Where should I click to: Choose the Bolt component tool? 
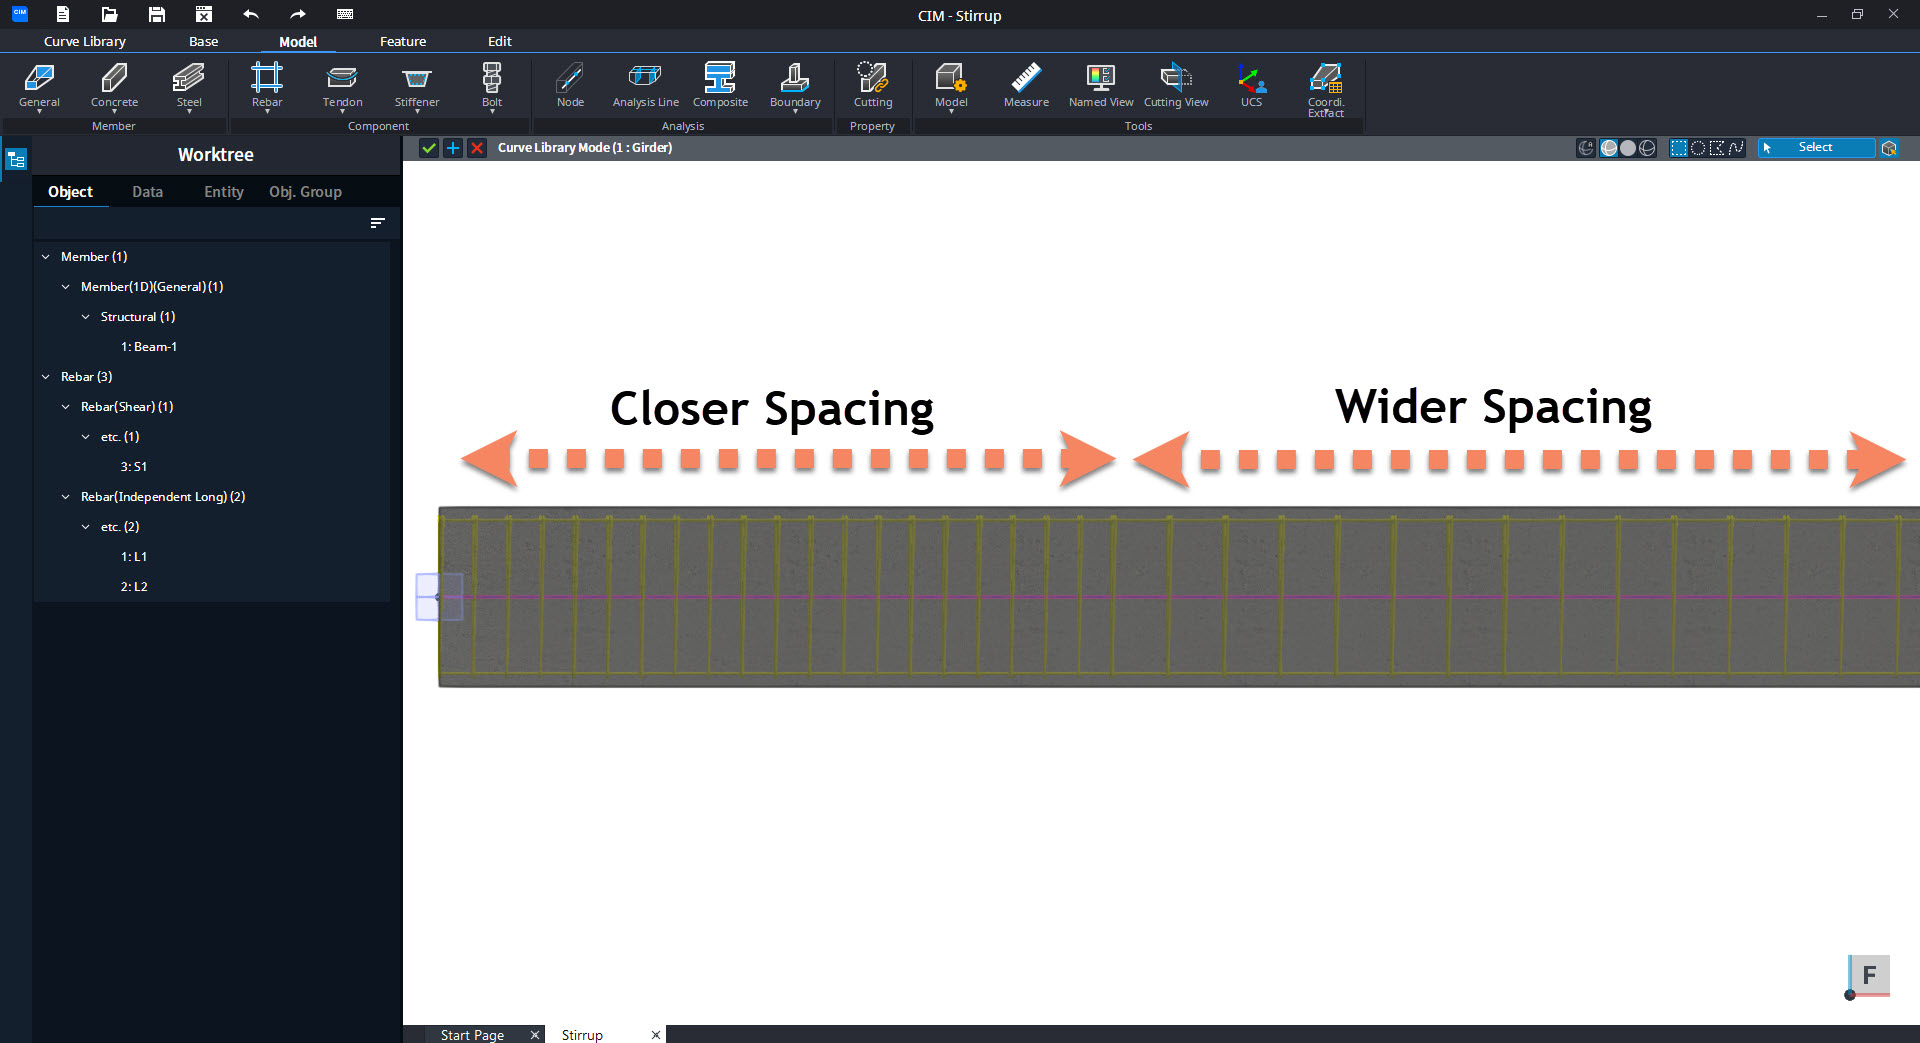click(492, 86)
